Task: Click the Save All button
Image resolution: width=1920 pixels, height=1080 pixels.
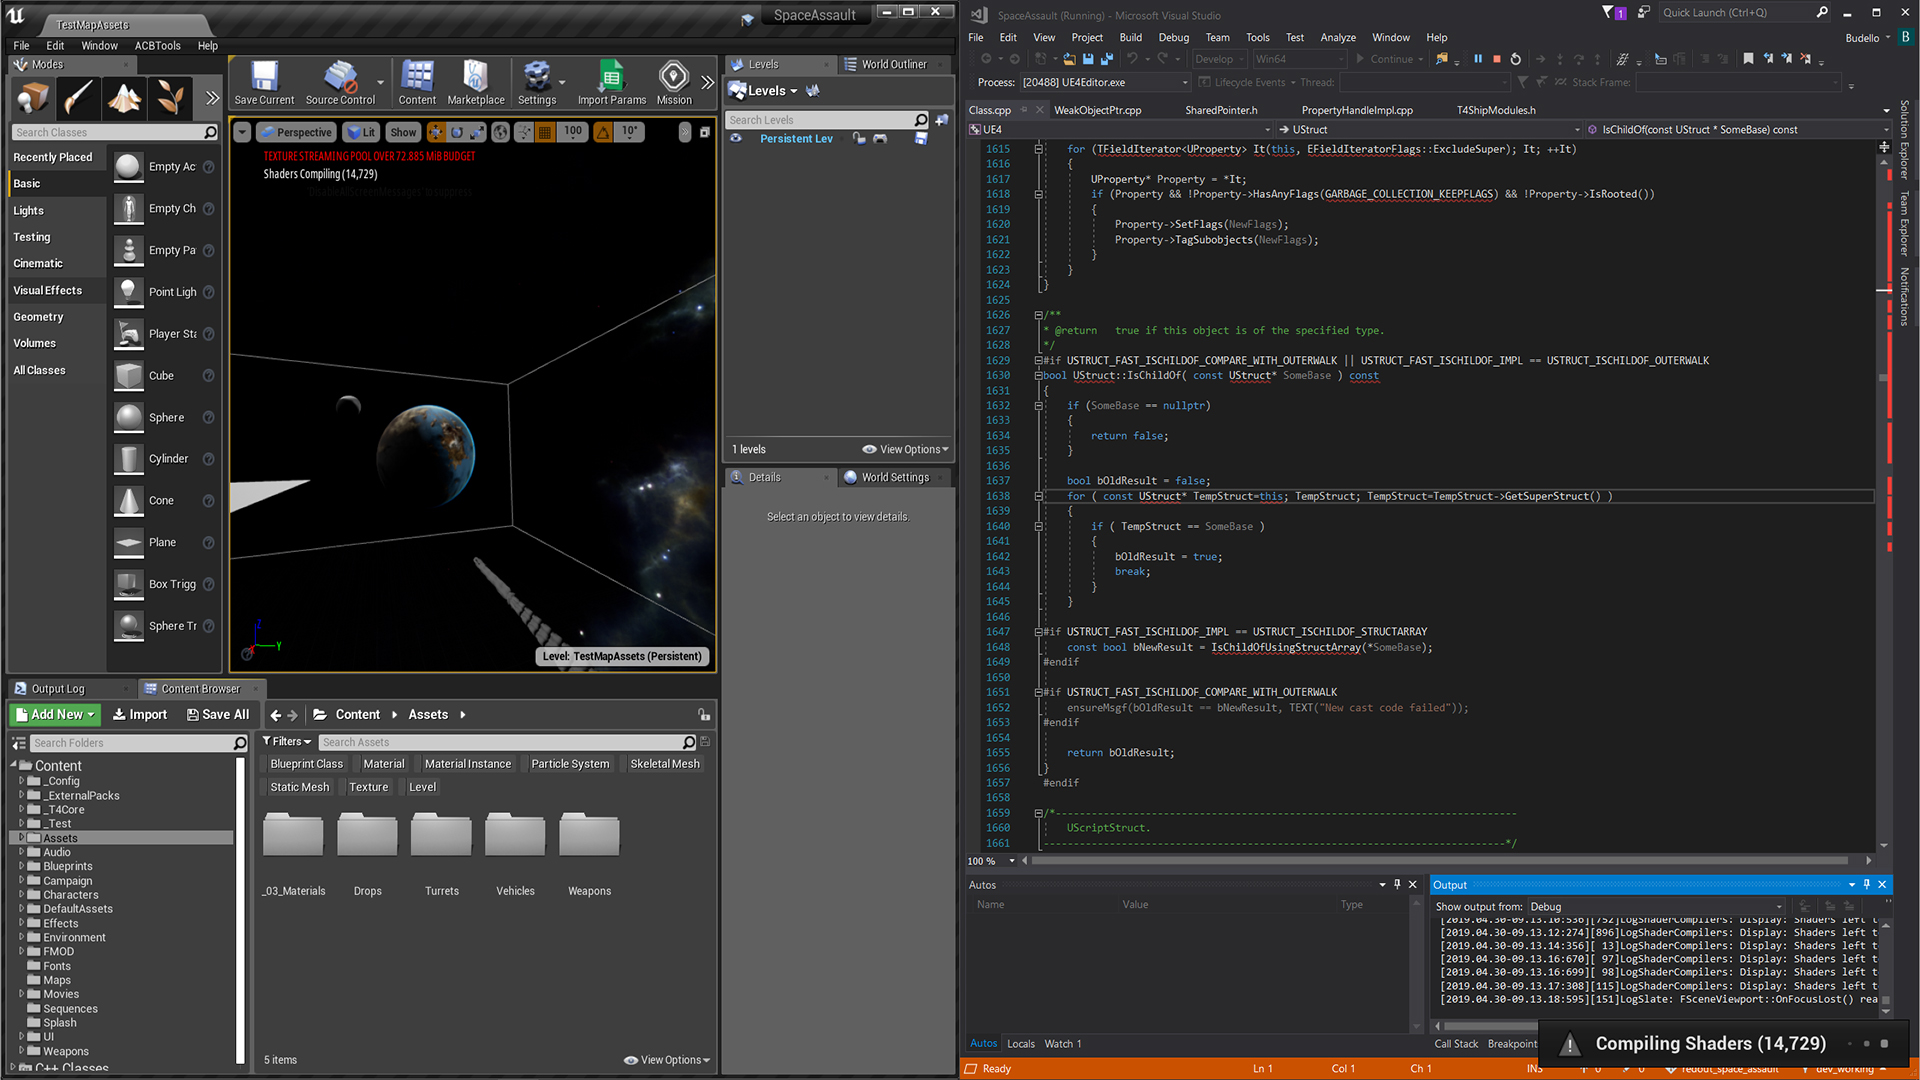Action: (218, 714)
